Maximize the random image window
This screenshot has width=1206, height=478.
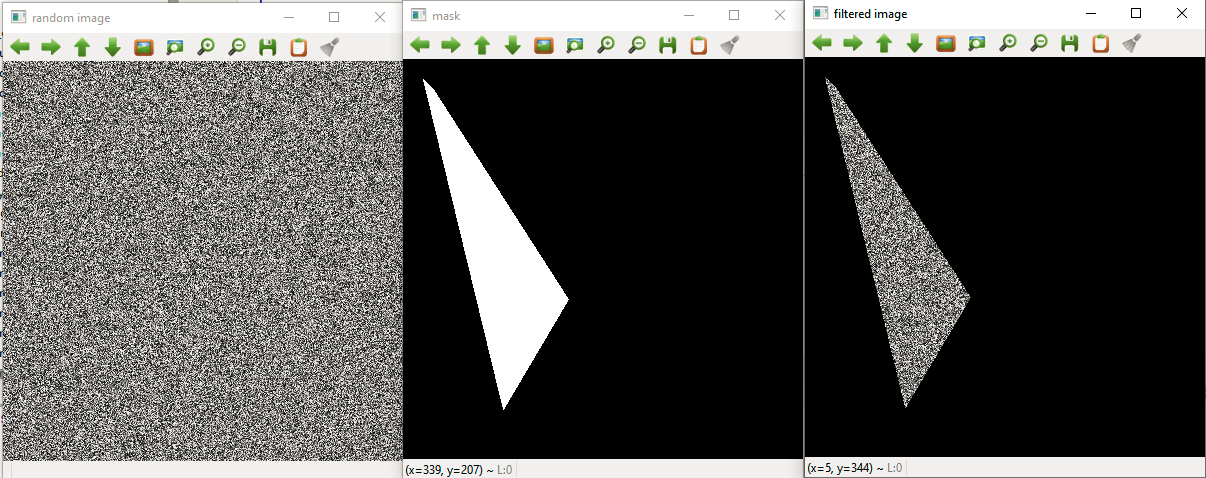[334, 17]
